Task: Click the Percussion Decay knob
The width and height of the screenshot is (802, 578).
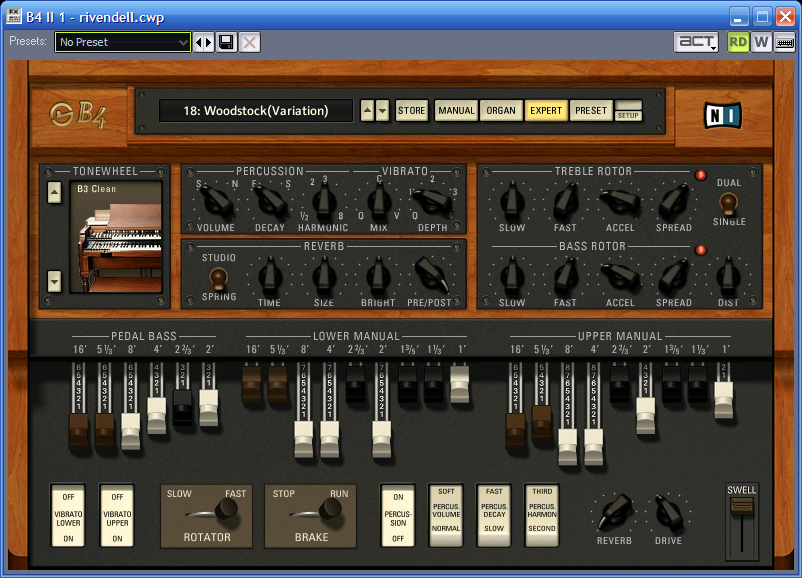Action: 270,201
